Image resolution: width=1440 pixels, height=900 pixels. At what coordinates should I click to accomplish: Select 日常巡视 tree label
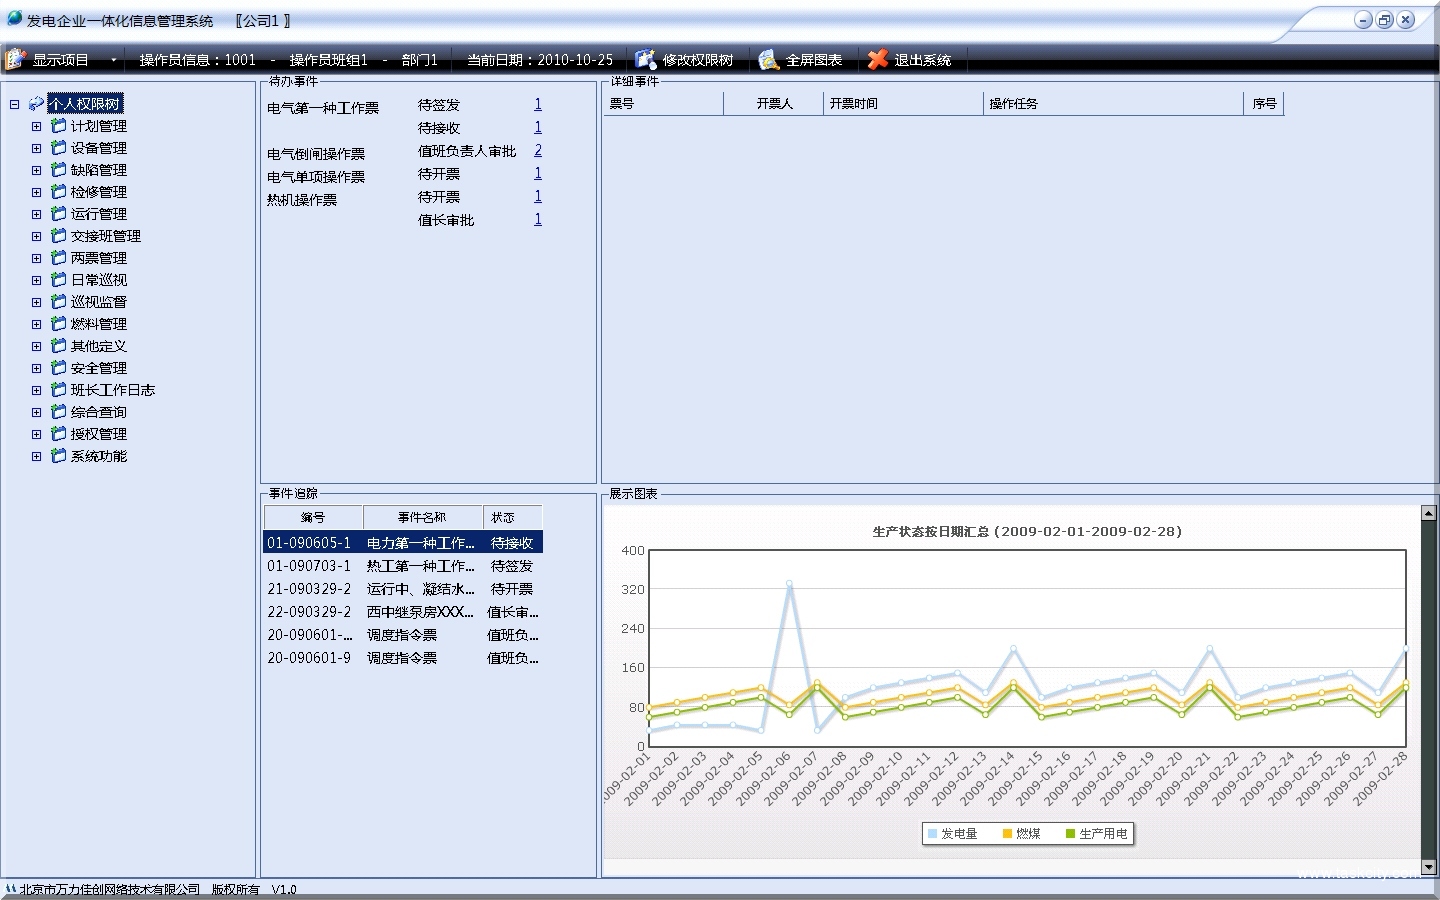point(99,280)
